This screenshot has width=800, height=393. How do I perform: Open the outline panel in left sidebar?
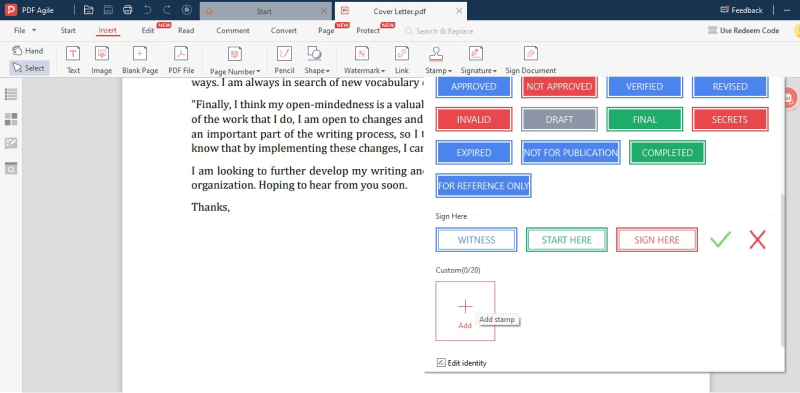click(x=11, y=94)
